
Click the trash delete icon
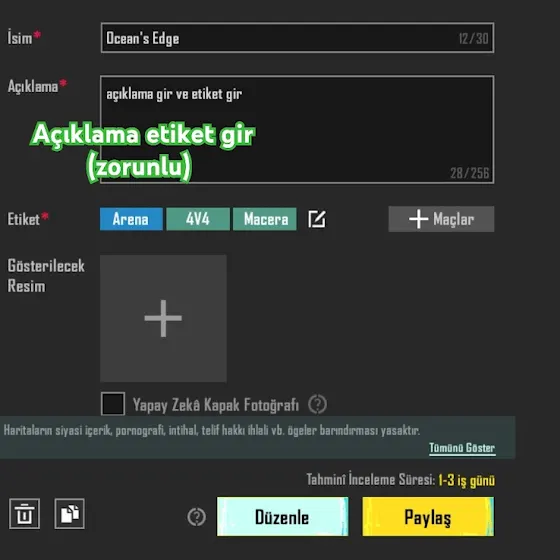tap(24, 514)
